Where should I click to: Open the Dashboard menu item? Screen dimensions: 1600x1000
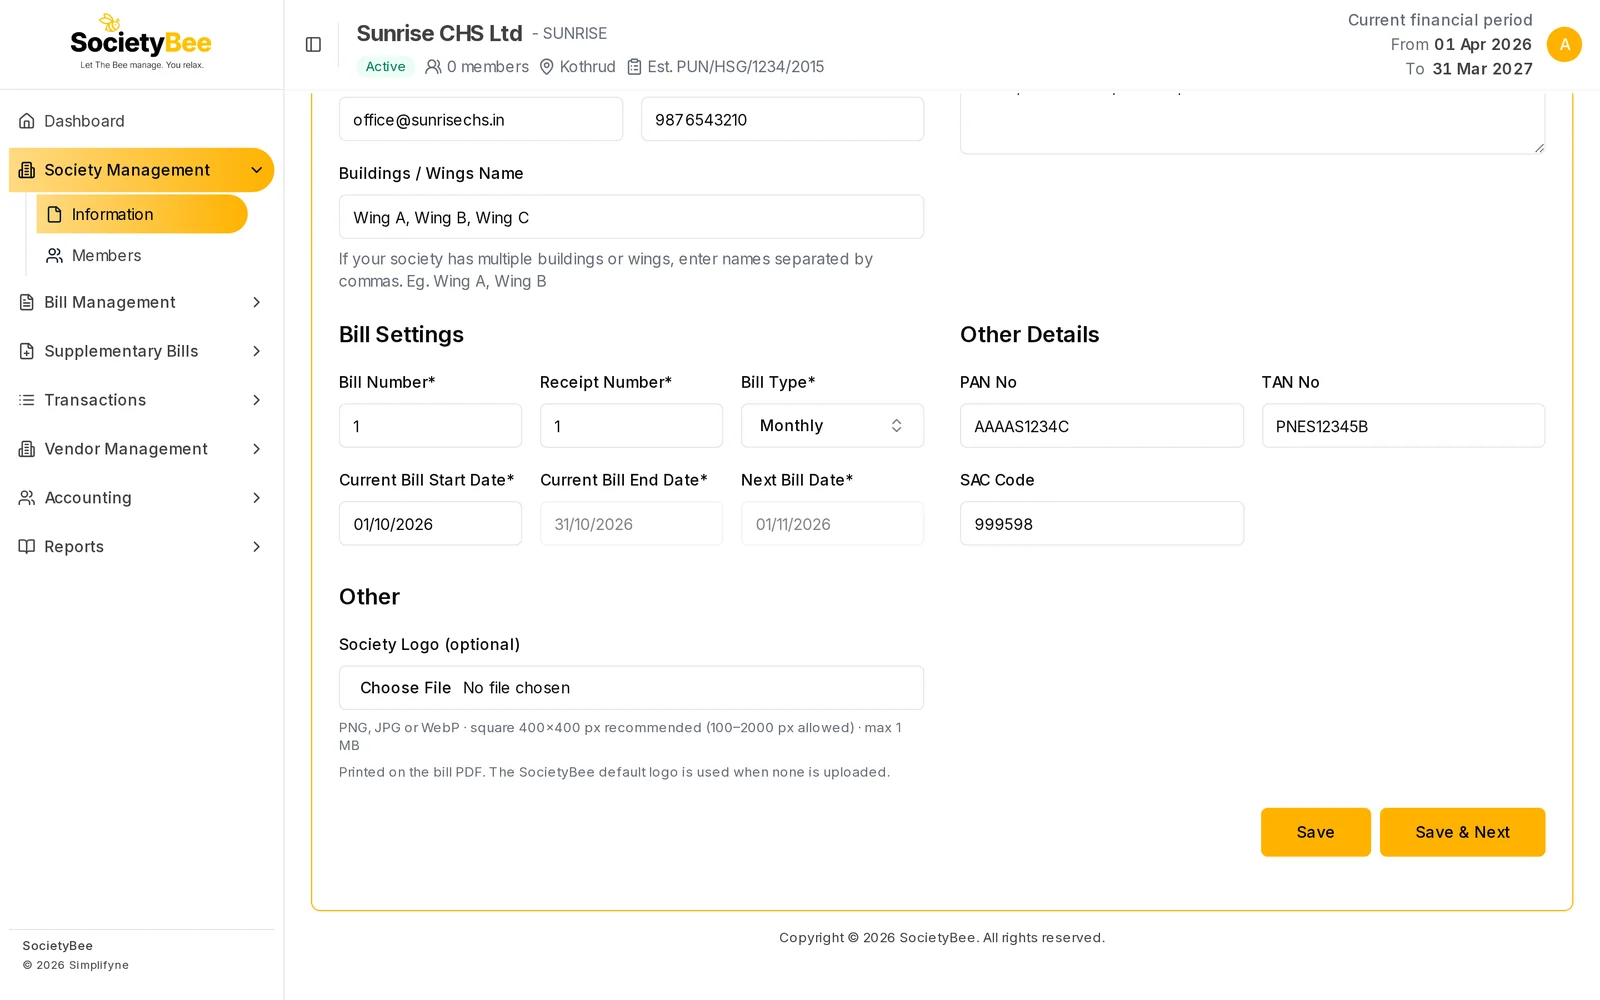click(141, 121)
